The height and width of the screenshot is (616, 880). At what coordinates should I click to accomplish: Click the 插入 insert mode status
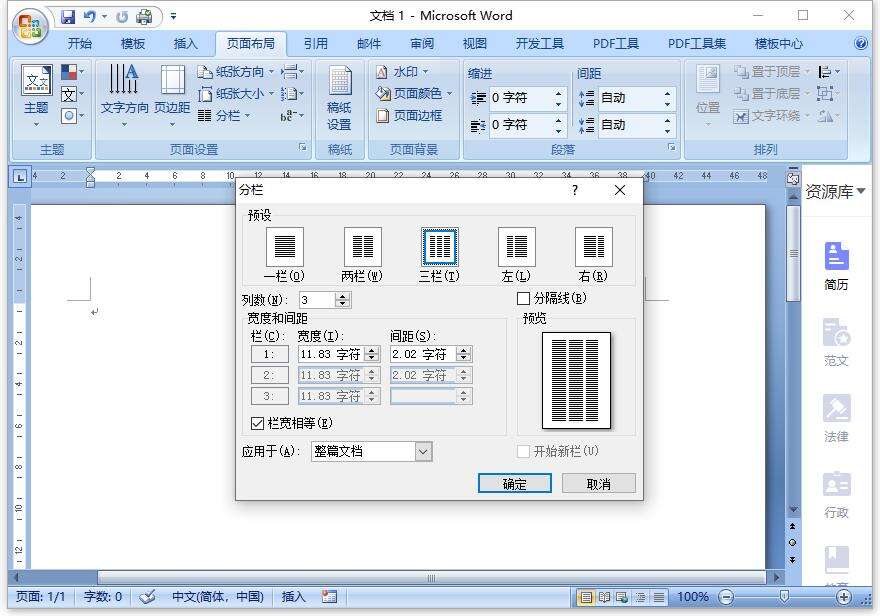tap(293, 597)
